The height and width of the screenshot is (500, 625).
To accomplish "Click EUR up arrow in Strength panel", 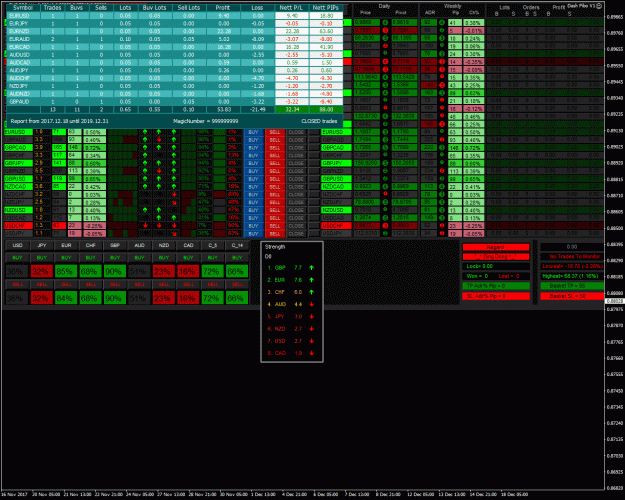I will [311, 280].
